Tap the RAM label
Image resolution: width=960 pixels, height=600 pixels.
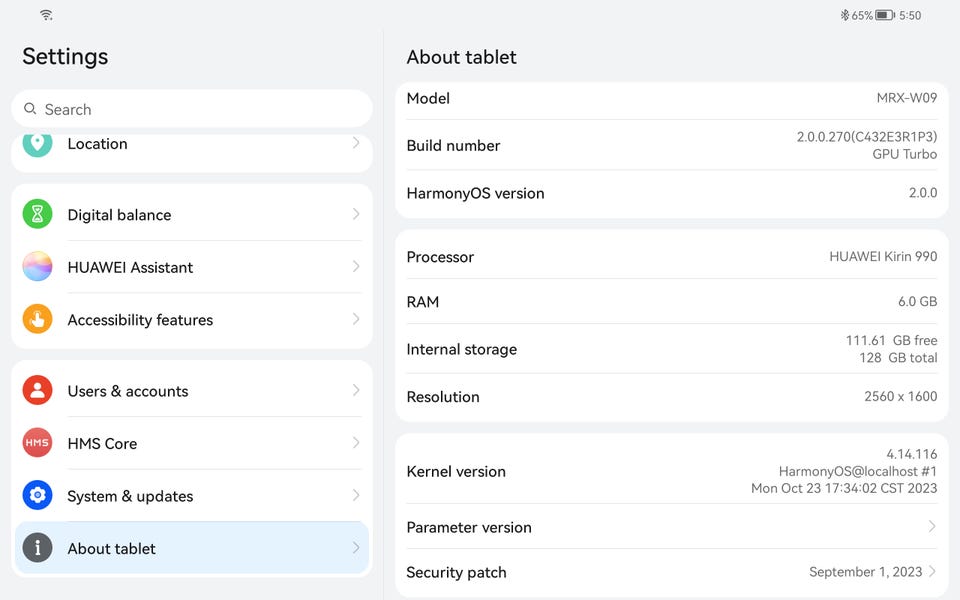click(422, 302)
